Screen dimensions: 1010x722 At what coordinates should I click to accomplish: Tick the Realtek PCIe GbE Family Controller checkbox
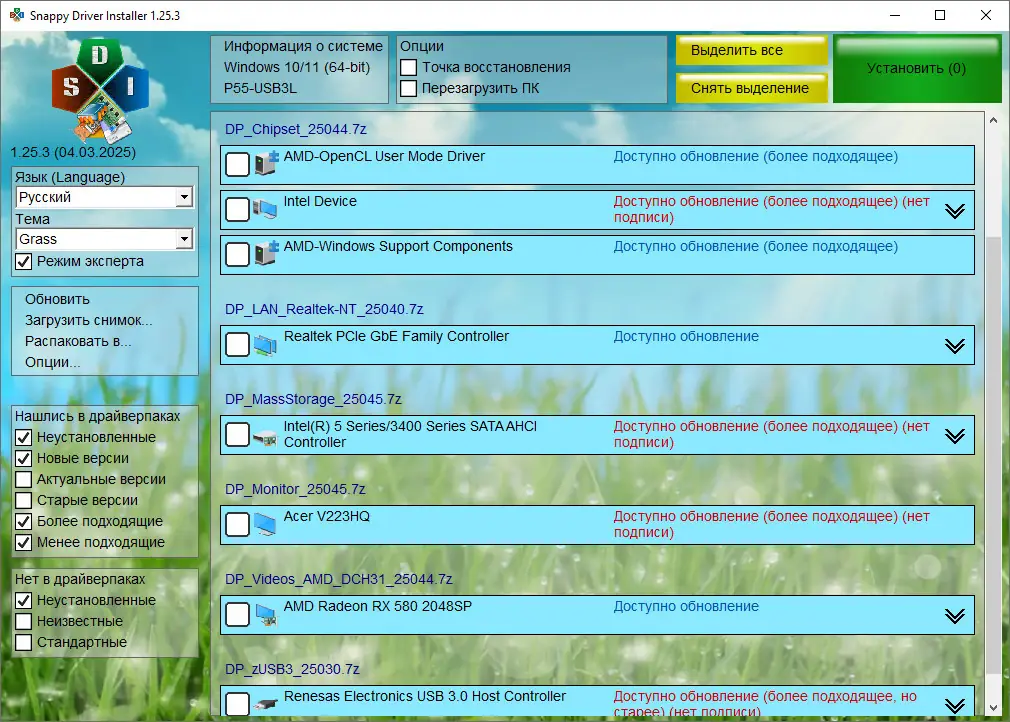(x=237, y=344)
